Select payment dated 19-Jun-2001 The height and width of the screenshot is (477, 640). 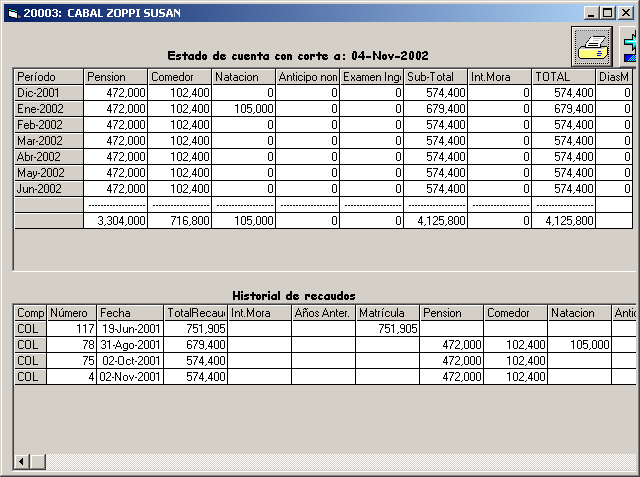(x=130, y=329)
